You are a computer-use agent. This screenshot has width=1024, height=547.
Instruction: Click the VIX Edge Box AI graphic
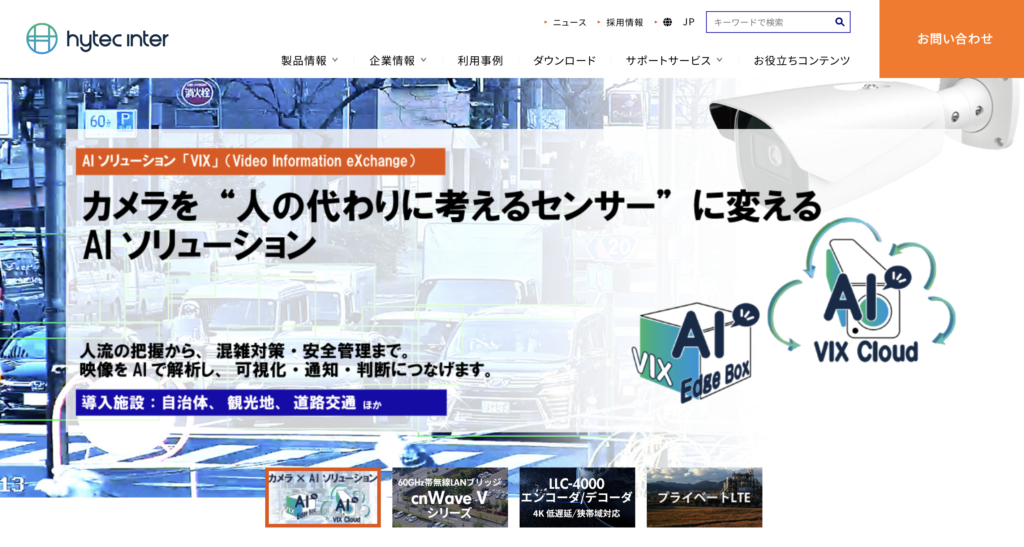coord(696,352)
